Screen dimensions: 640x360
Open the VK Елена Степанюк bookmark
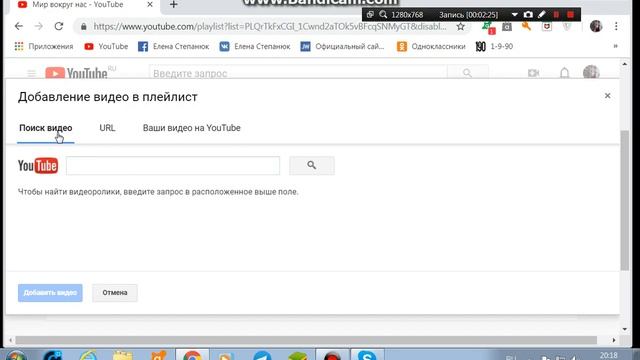(x=255, y=47)
